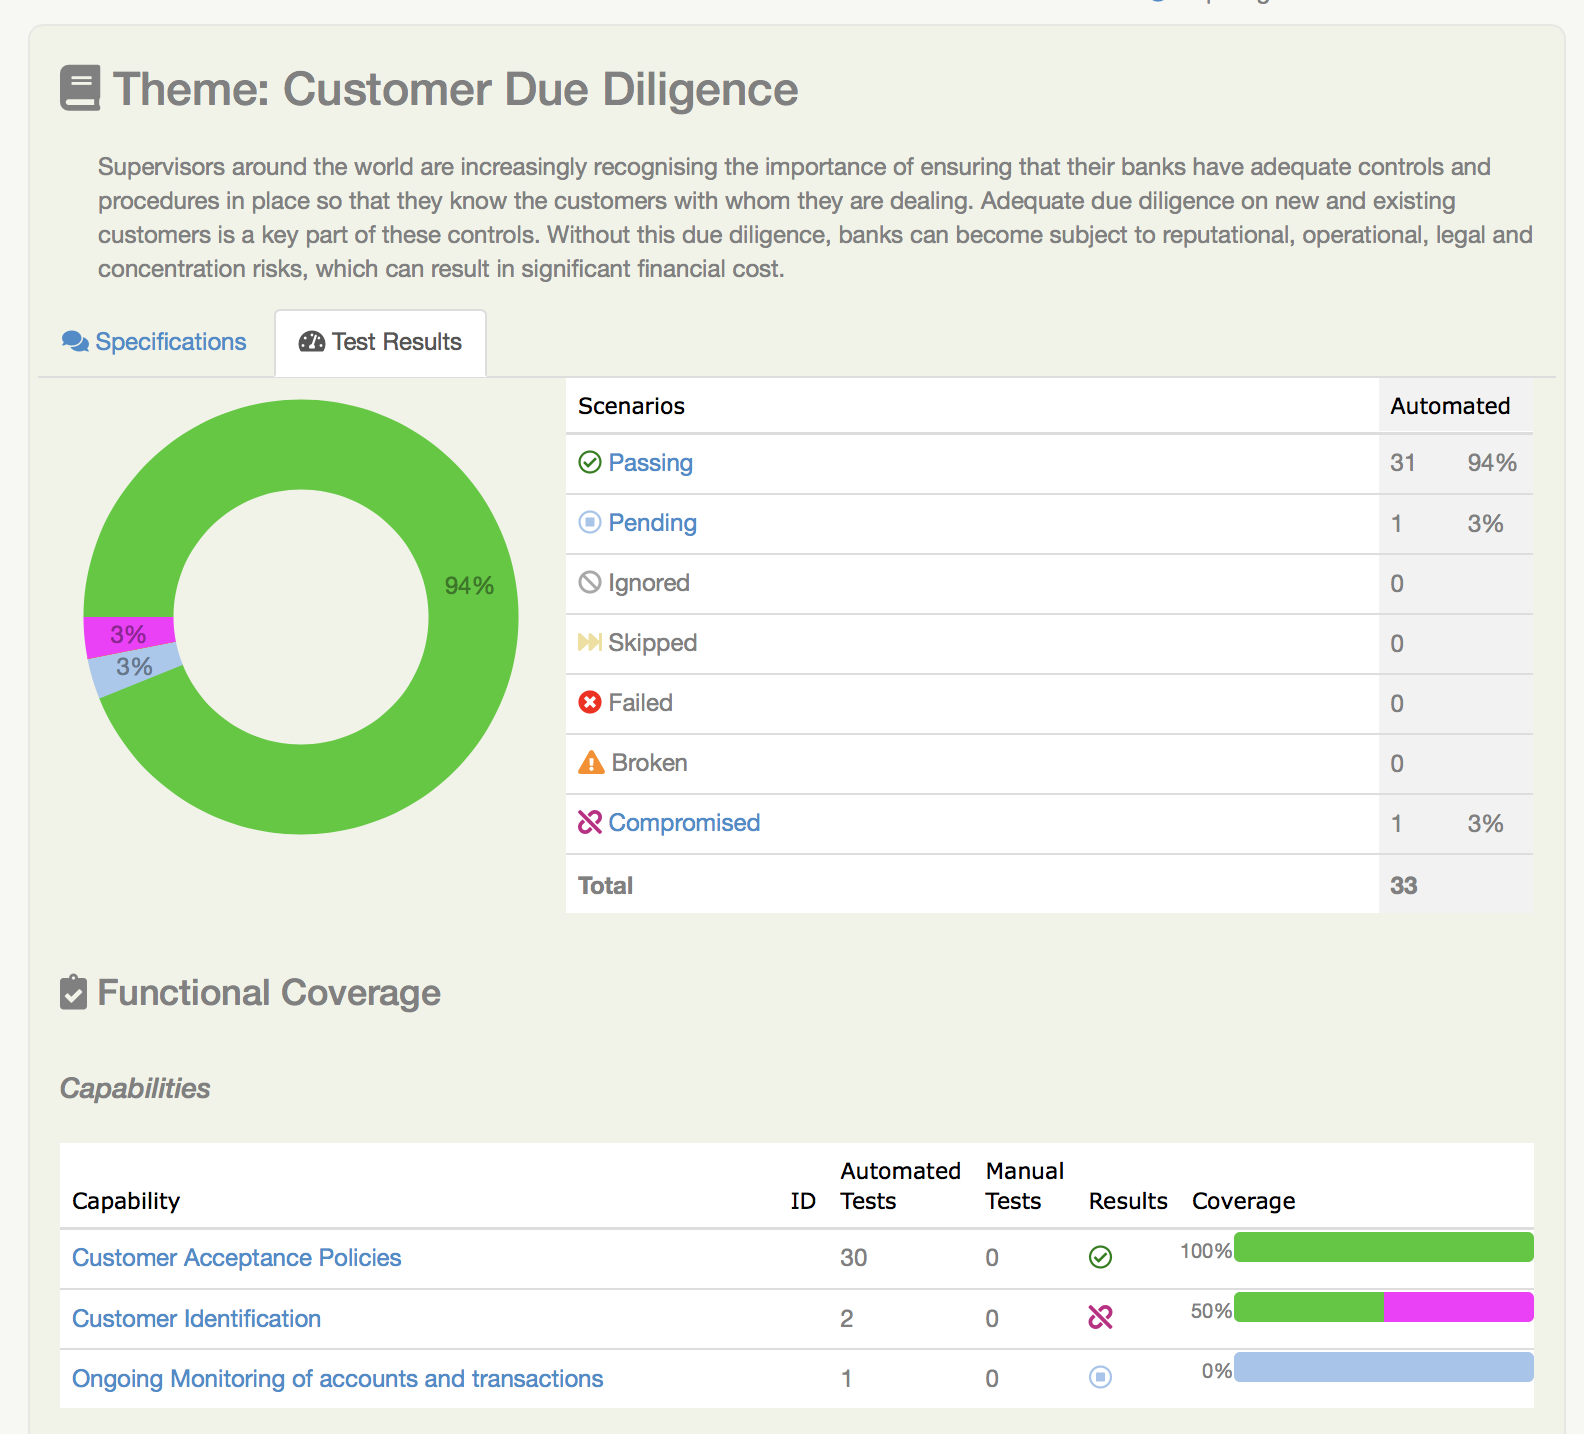The height and width of the screenshot is (1434, 1584).
Task: Click the orange Broken warning icon
Action: (x=591, y=763)
